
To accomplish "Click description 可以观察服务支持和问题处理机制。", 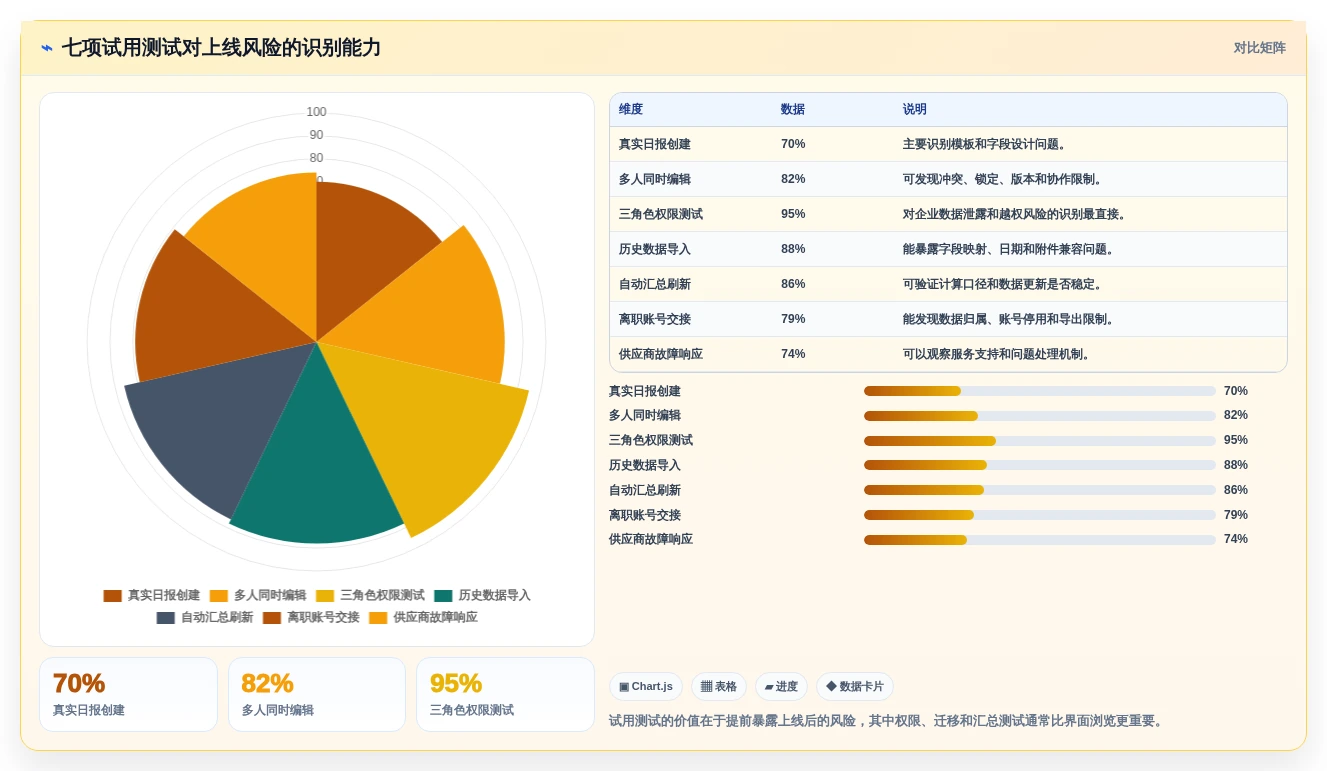I will [x=997, y=354].
